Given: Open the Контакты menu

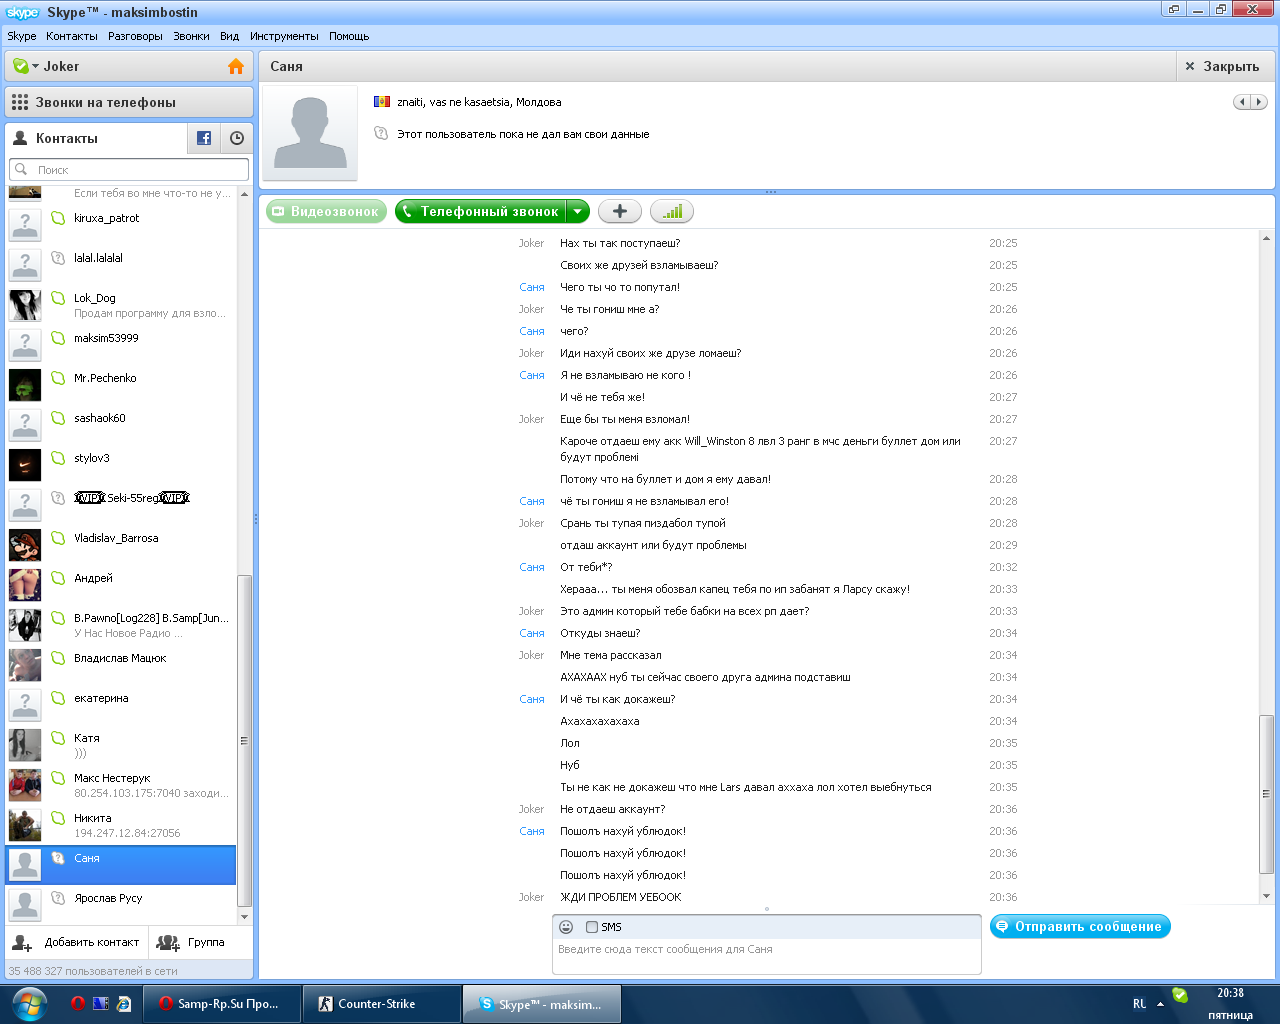Looking at the screenshot, I should [x=72, y=36].
